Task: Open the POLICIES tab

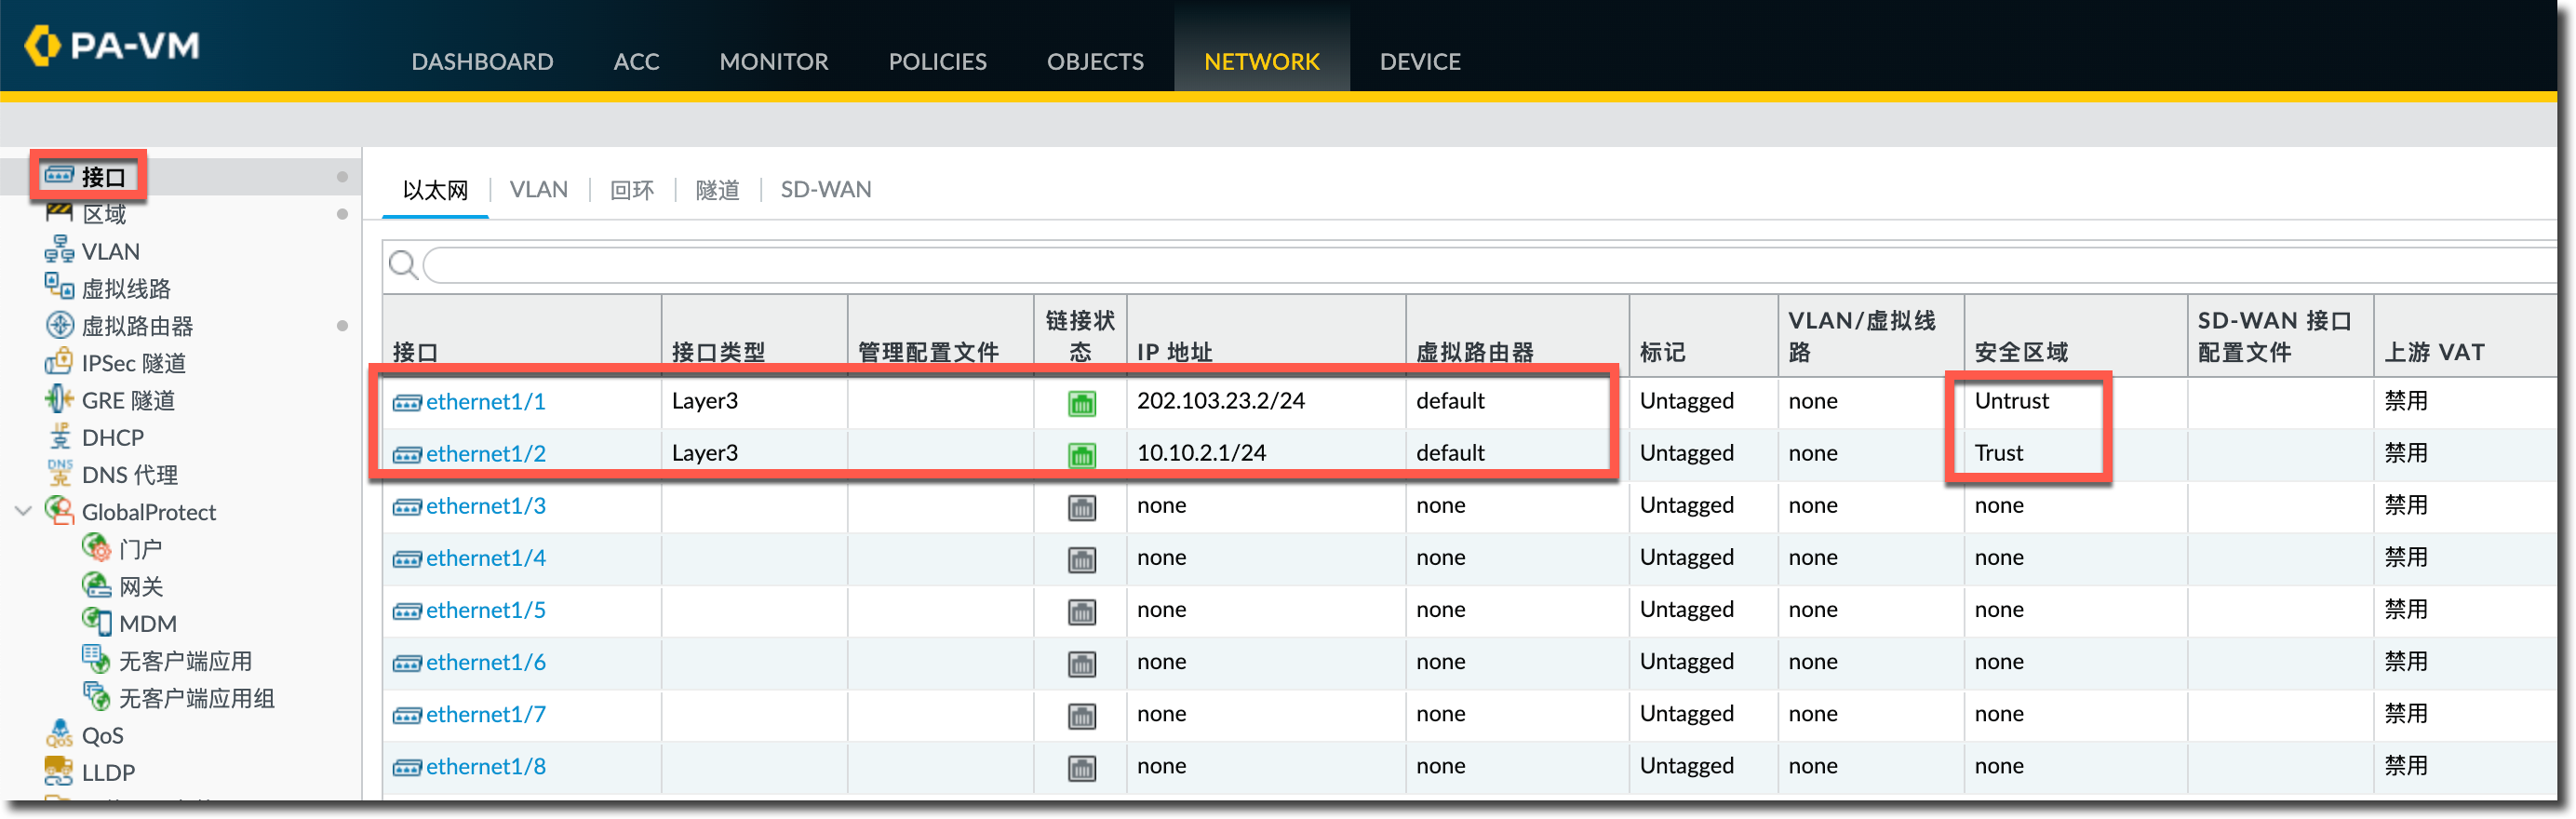Action: click(x=937, y=62)
